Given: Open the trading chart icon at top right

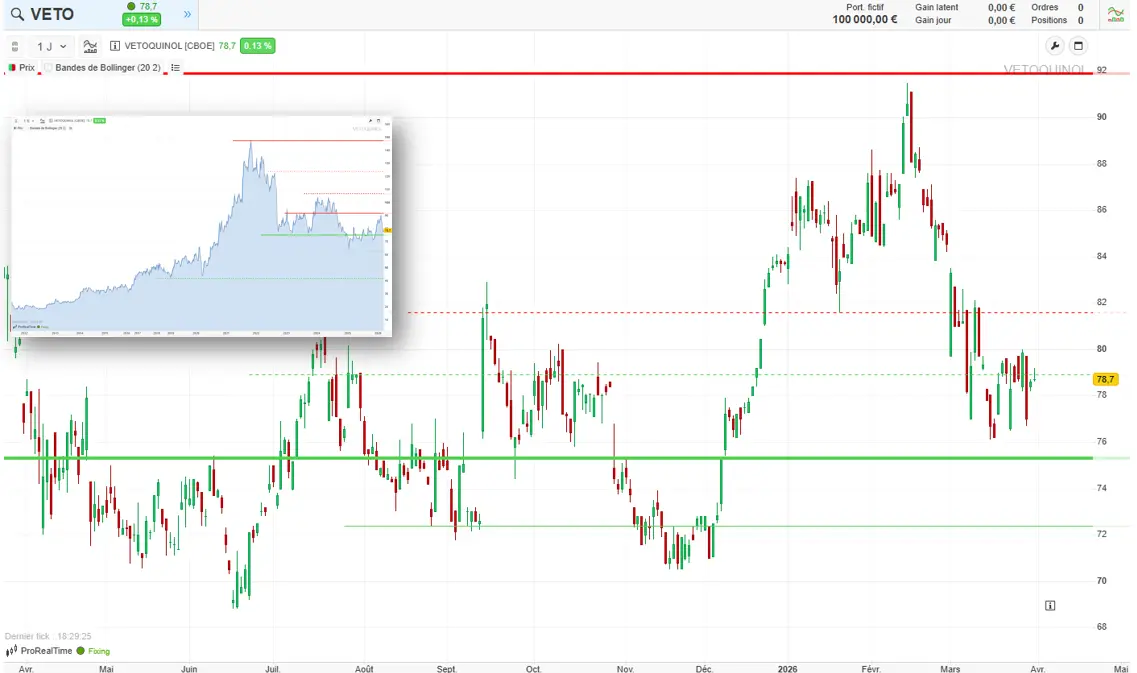Looking at the screenshot, I should 1115,14.
